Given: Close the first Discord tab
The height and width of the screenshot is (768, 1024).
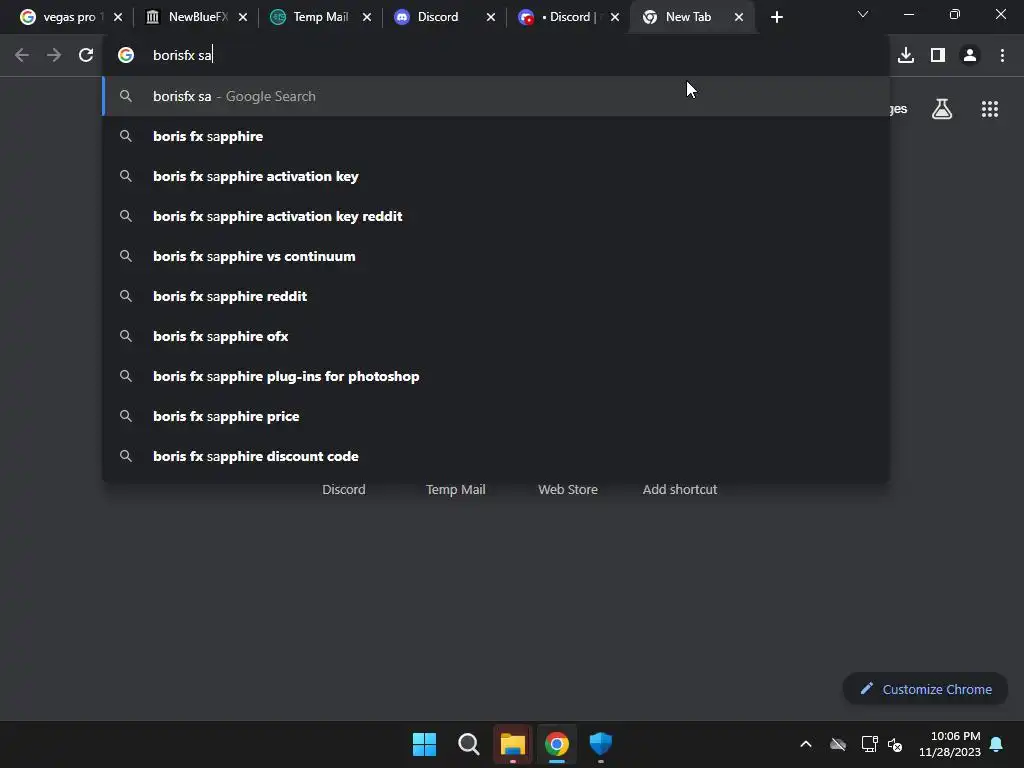Looking at the screenshot, I should pyautogui.click(x=491, y=17).
